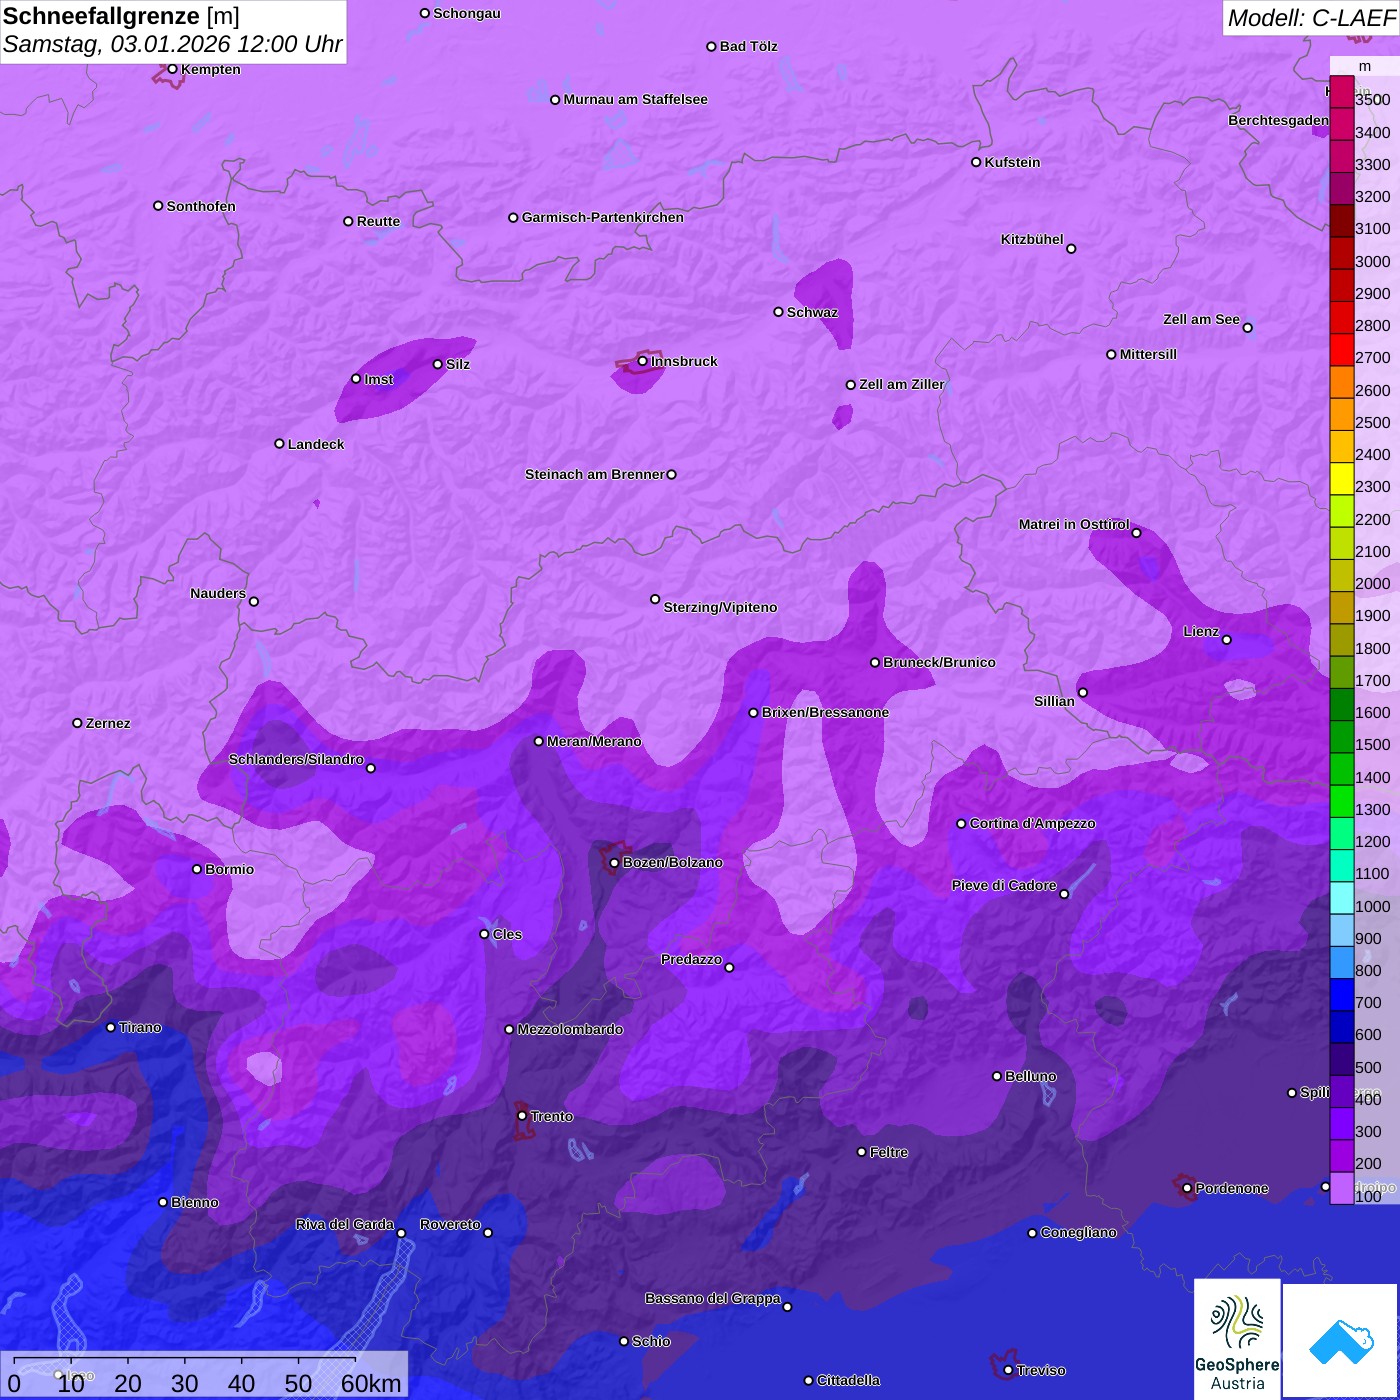The width and height of the screenshot is (1400, 1400).
Task: Click the Conegliano label
Action: pos(1078,1232)
